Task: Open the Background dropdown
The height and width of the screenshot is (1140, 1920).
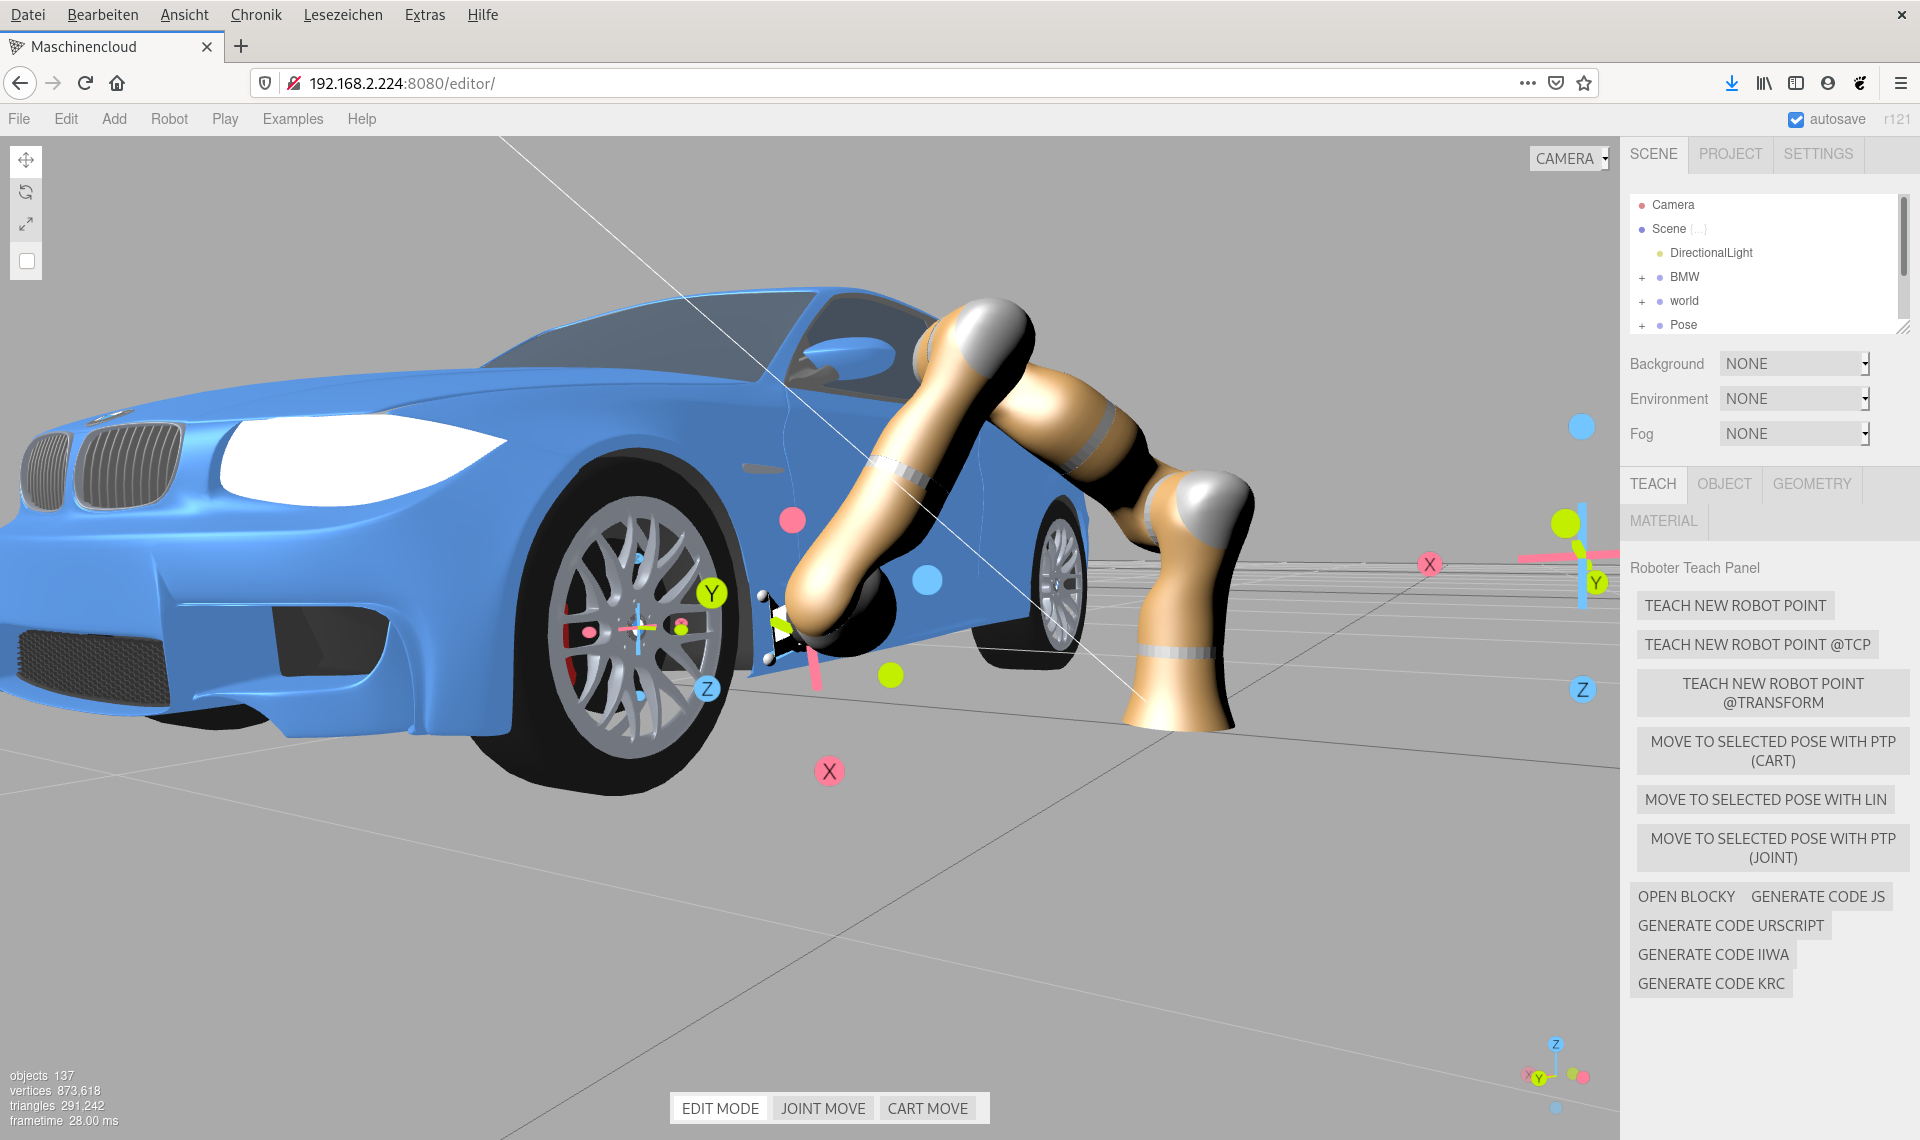Action: click(x=1794, y=364)
